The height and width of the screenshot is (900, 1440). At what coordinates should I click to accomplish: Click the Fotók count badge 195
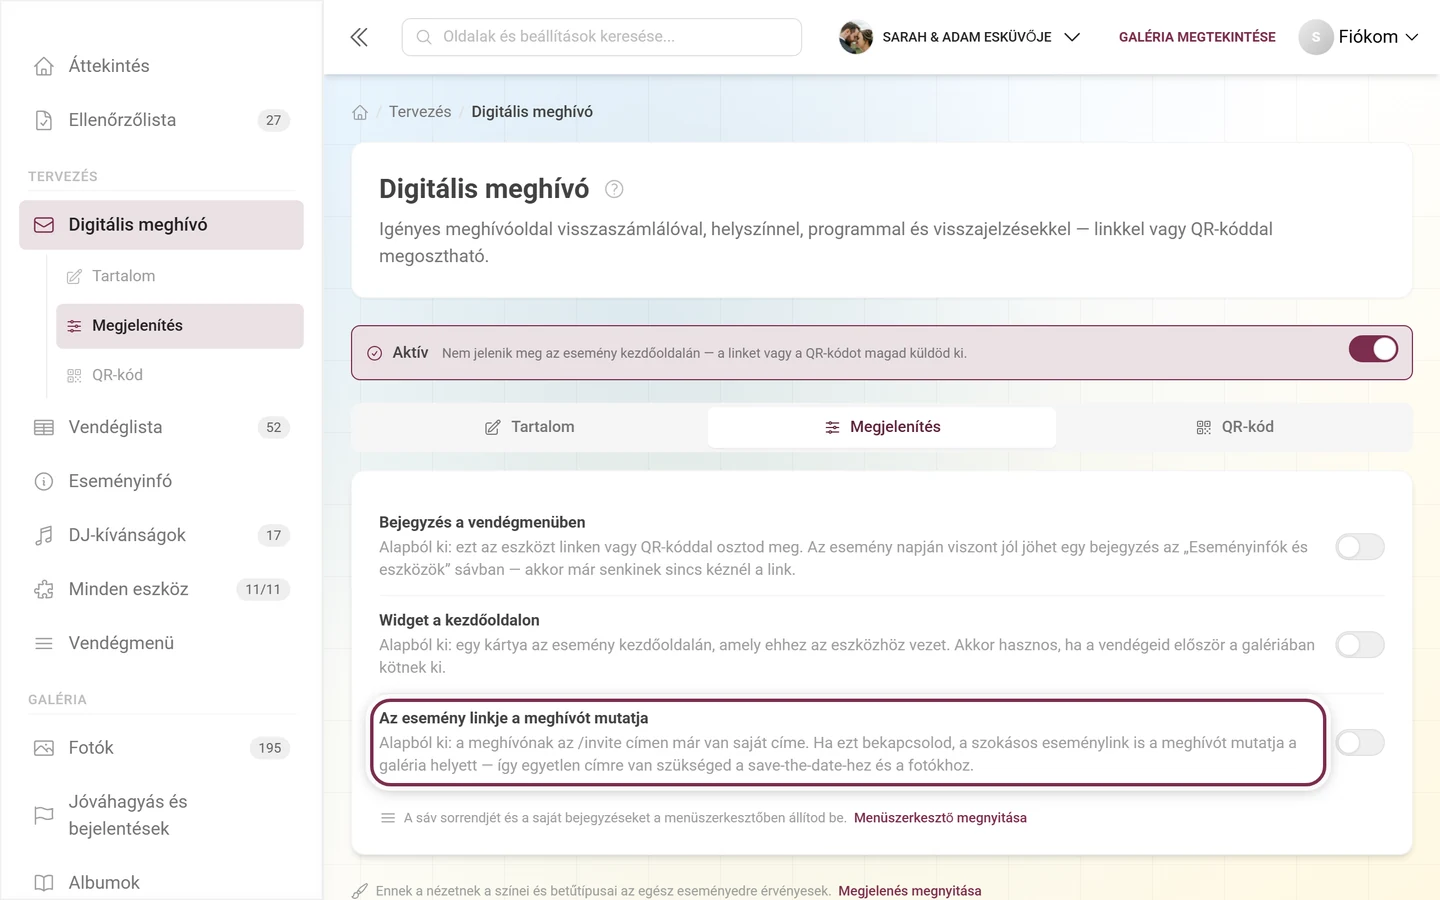pyautogui.click(x=270, y=748)
